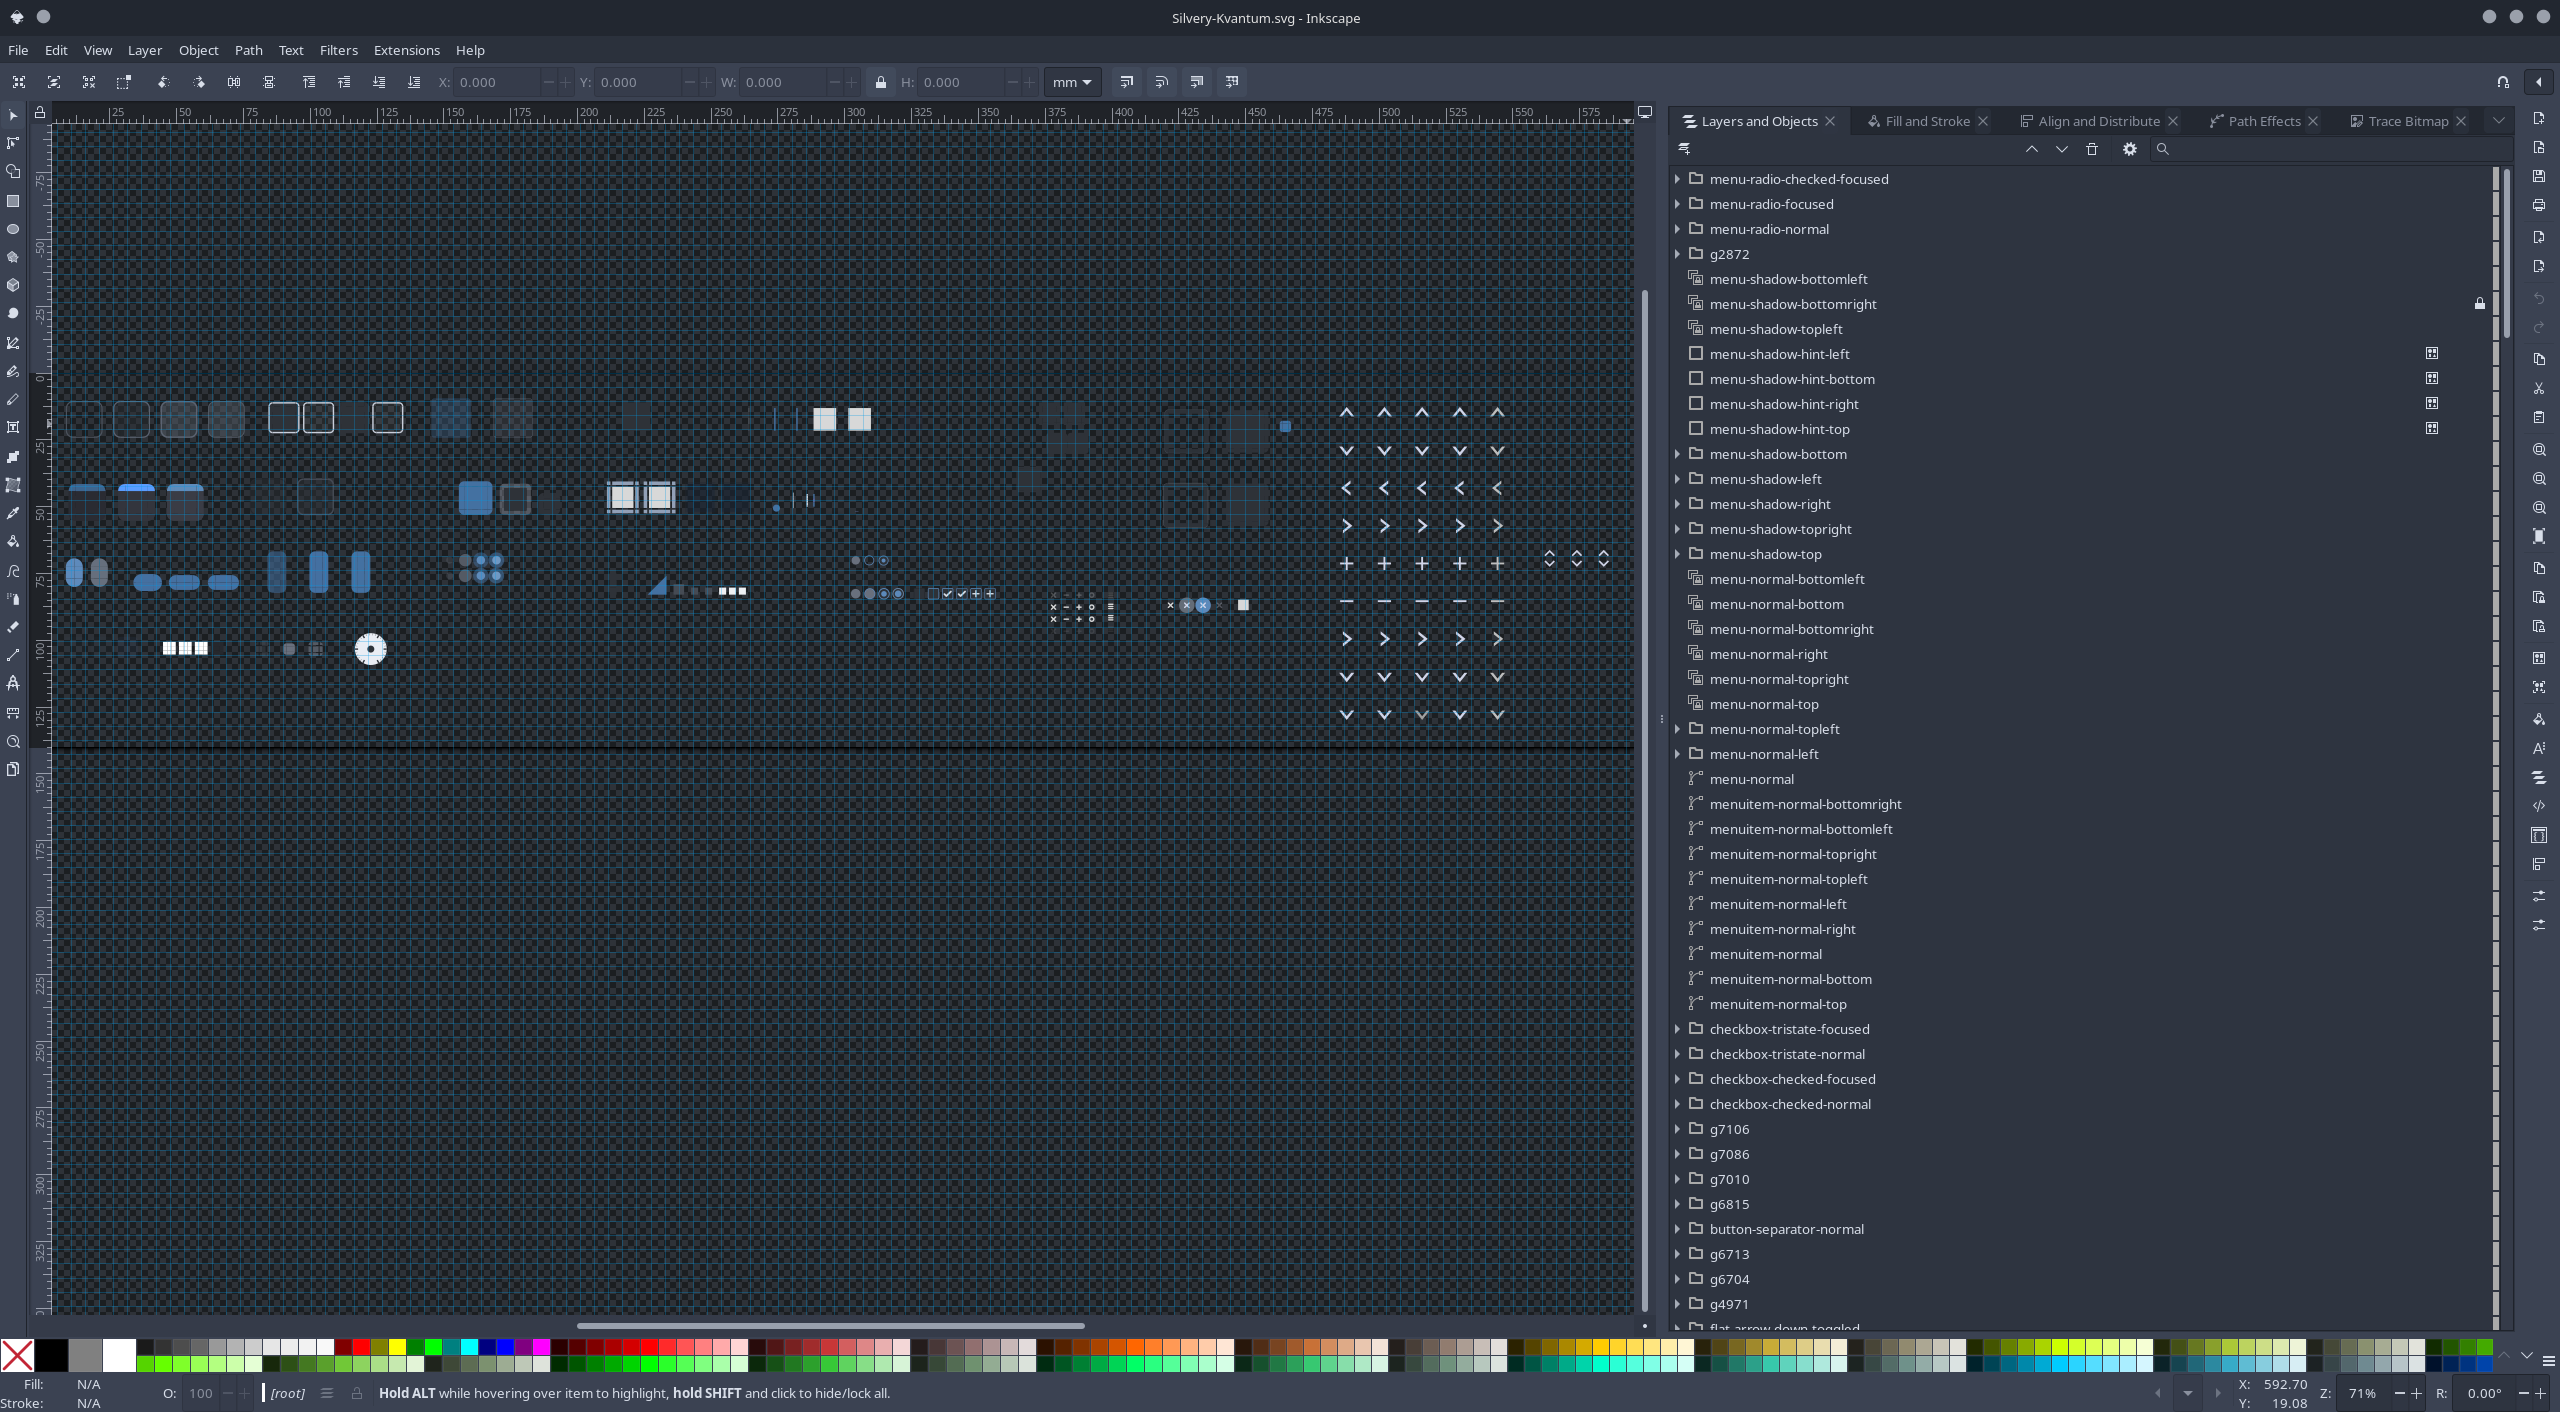Click the delete layer trash icon

point(2092,149)
